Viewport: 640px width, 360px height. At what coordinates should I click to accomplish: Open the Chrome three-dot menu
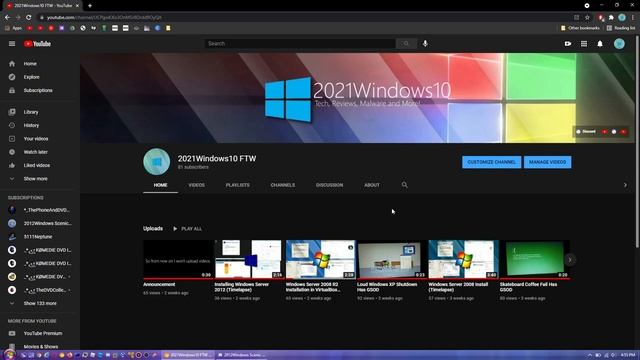coord(633,17)
